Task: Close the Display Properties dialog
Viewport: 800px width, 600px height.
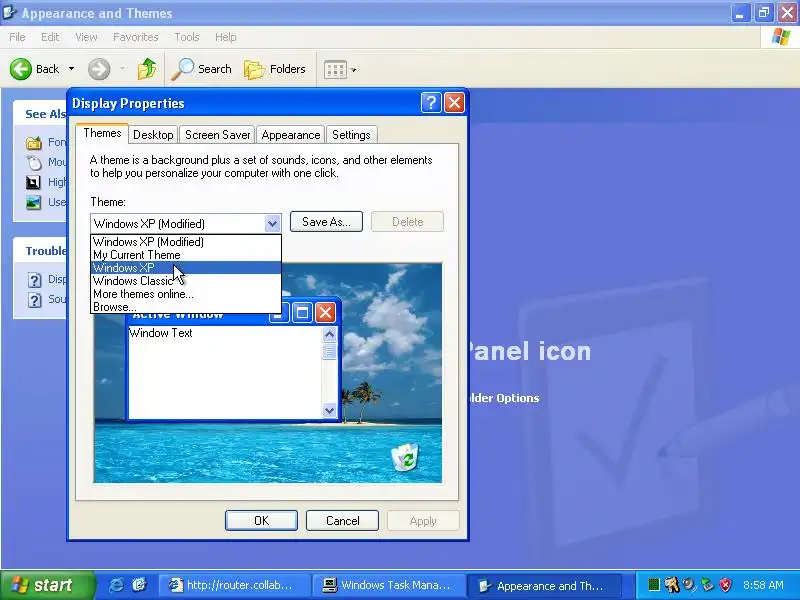Action: click(x=454, y=103)
